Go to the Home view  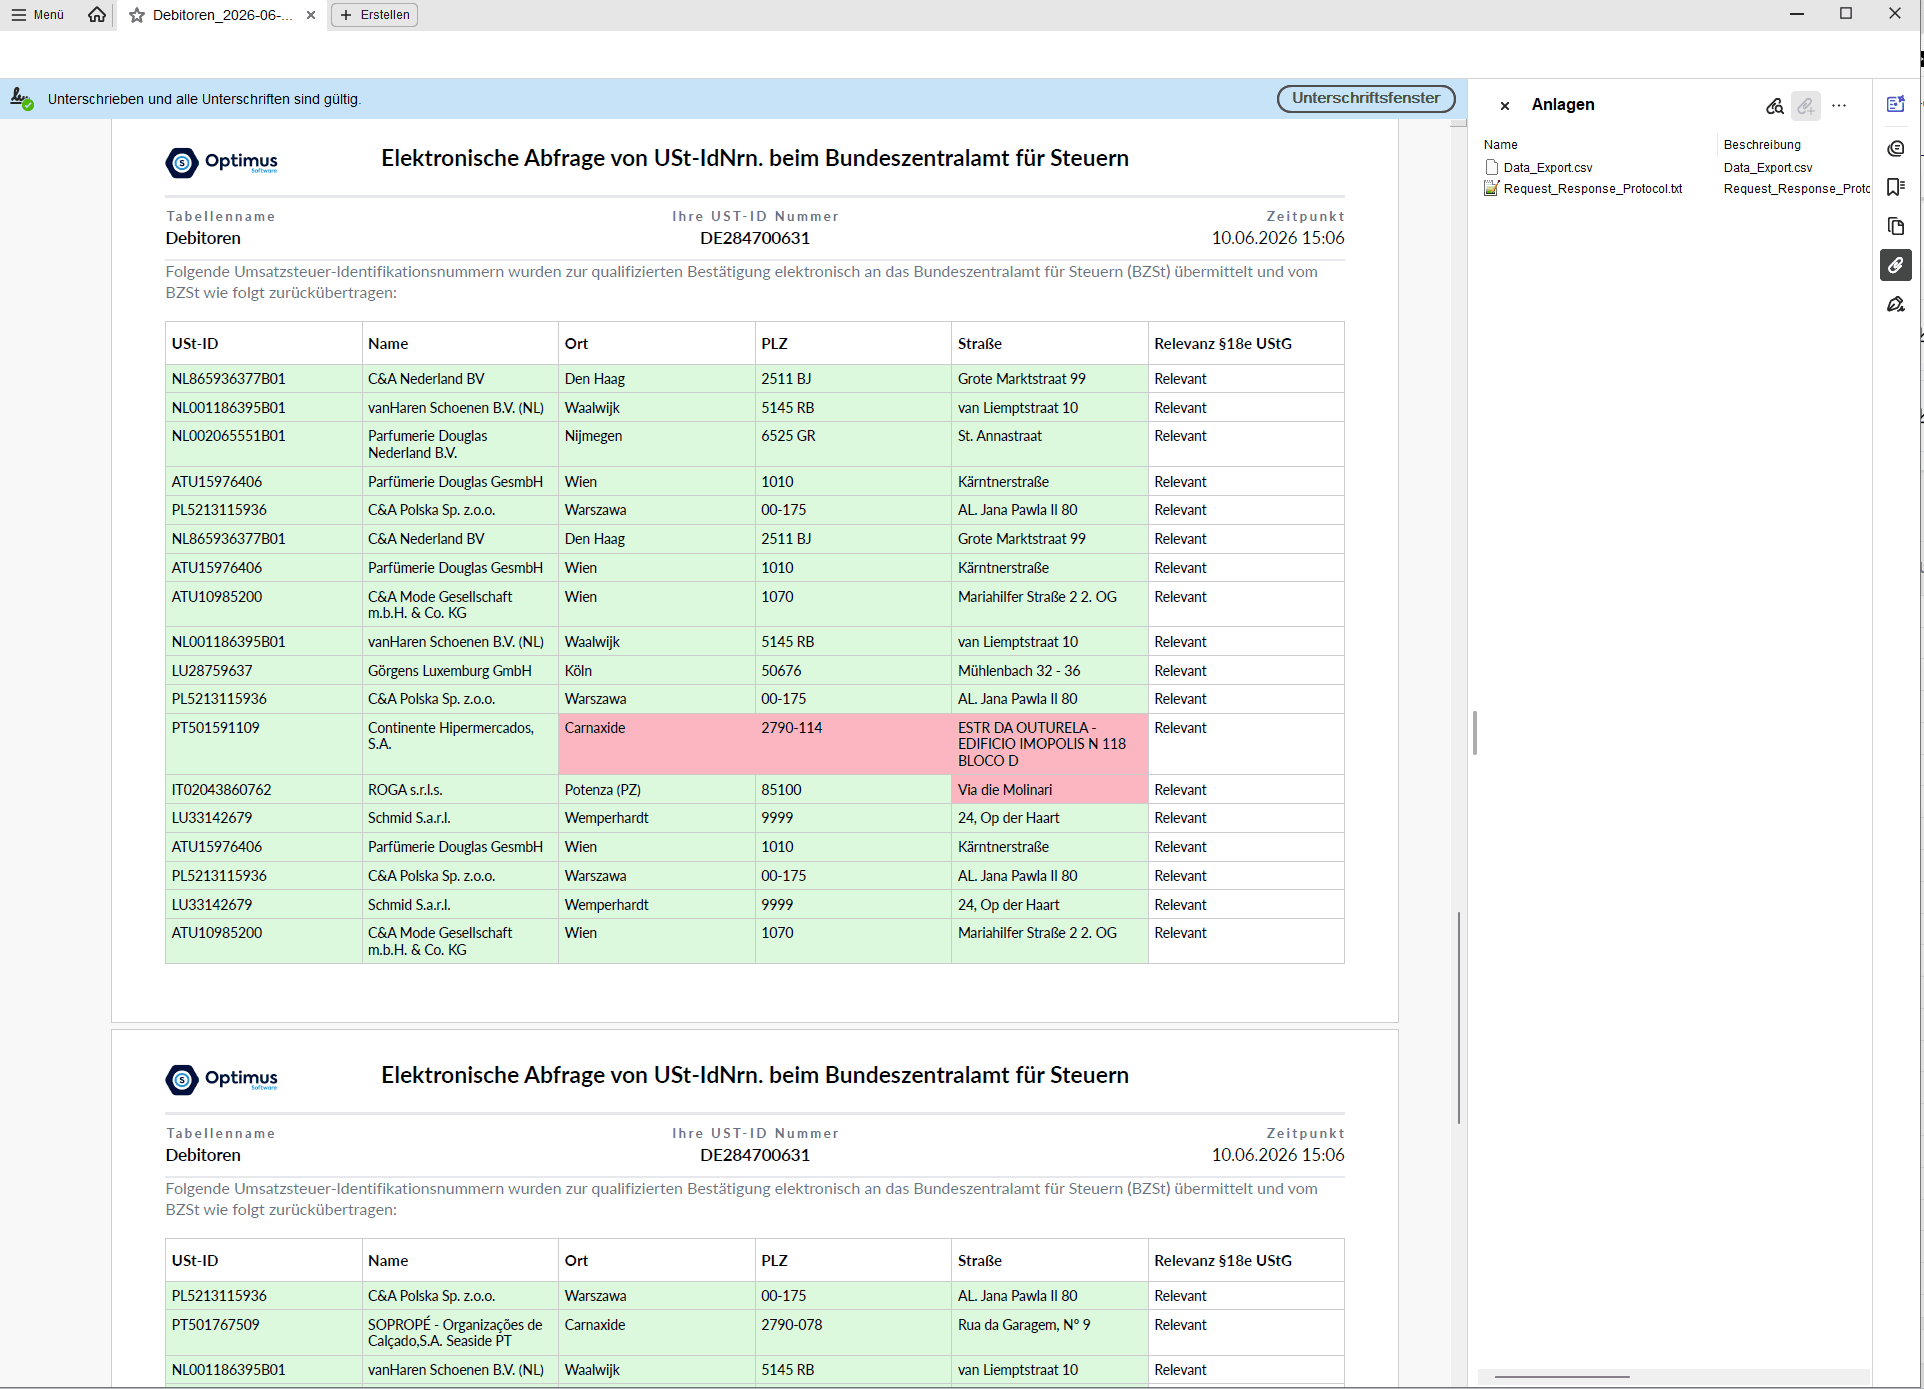click(97, 15)
